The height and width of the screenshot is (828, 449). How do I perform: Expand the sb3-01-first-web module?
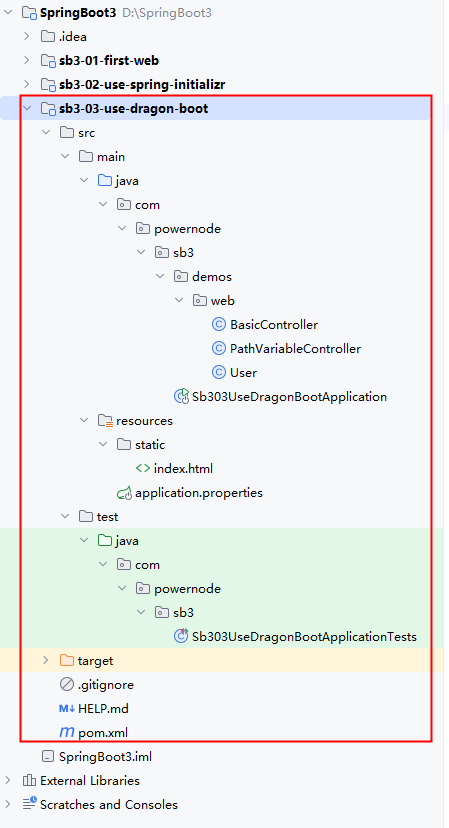coord(26,60)
